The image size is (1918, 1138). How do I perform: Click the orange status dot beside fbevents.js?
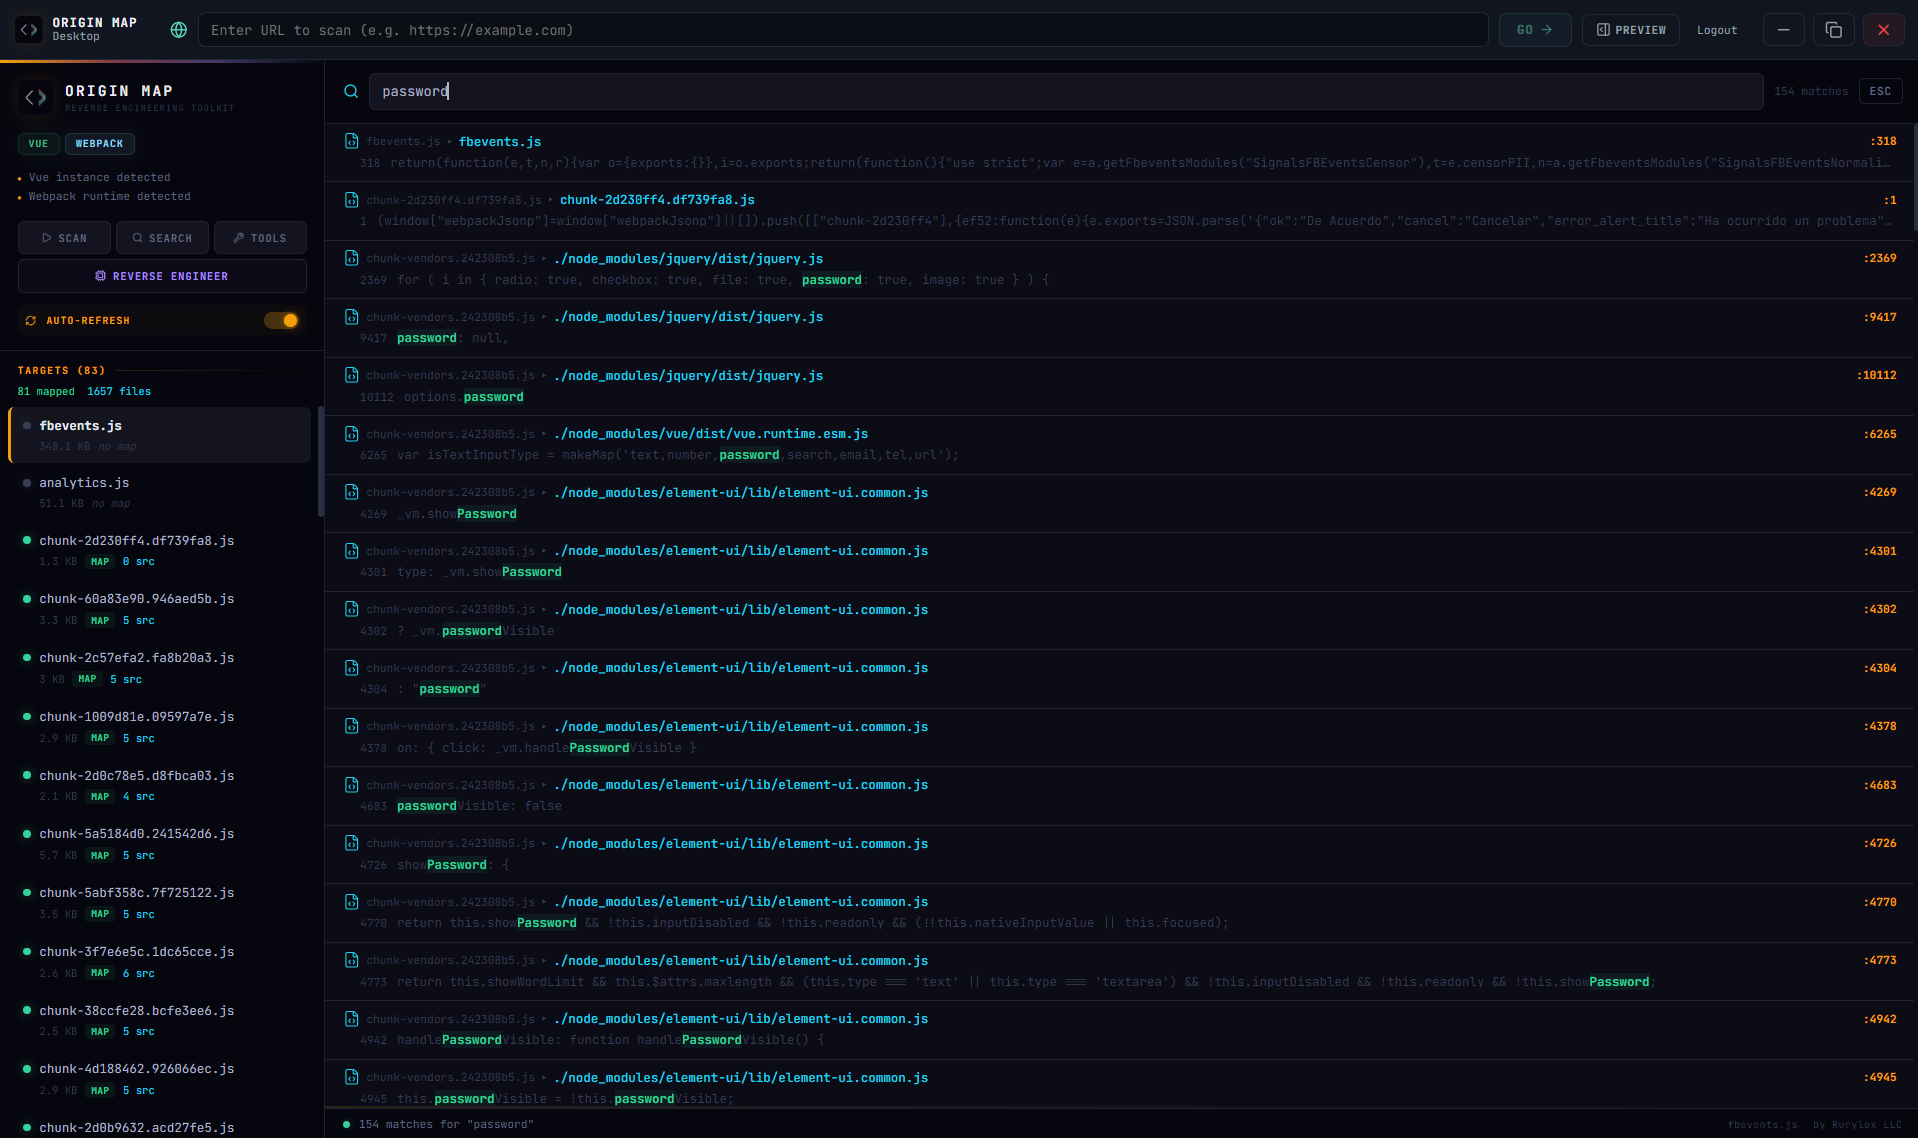25,424
